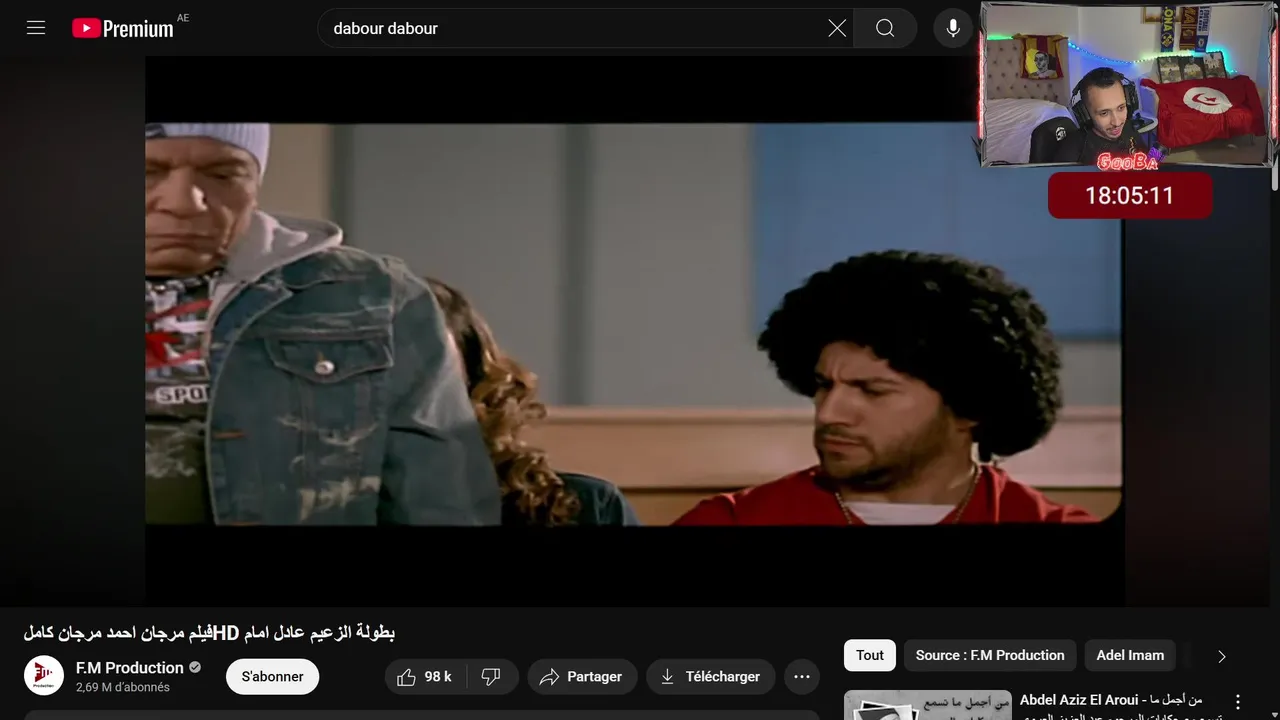This screenshot has height=720, width=1280.
Task: Select the Adel Imam chip
Action: pyautogui.click(x=1130, y=655)
